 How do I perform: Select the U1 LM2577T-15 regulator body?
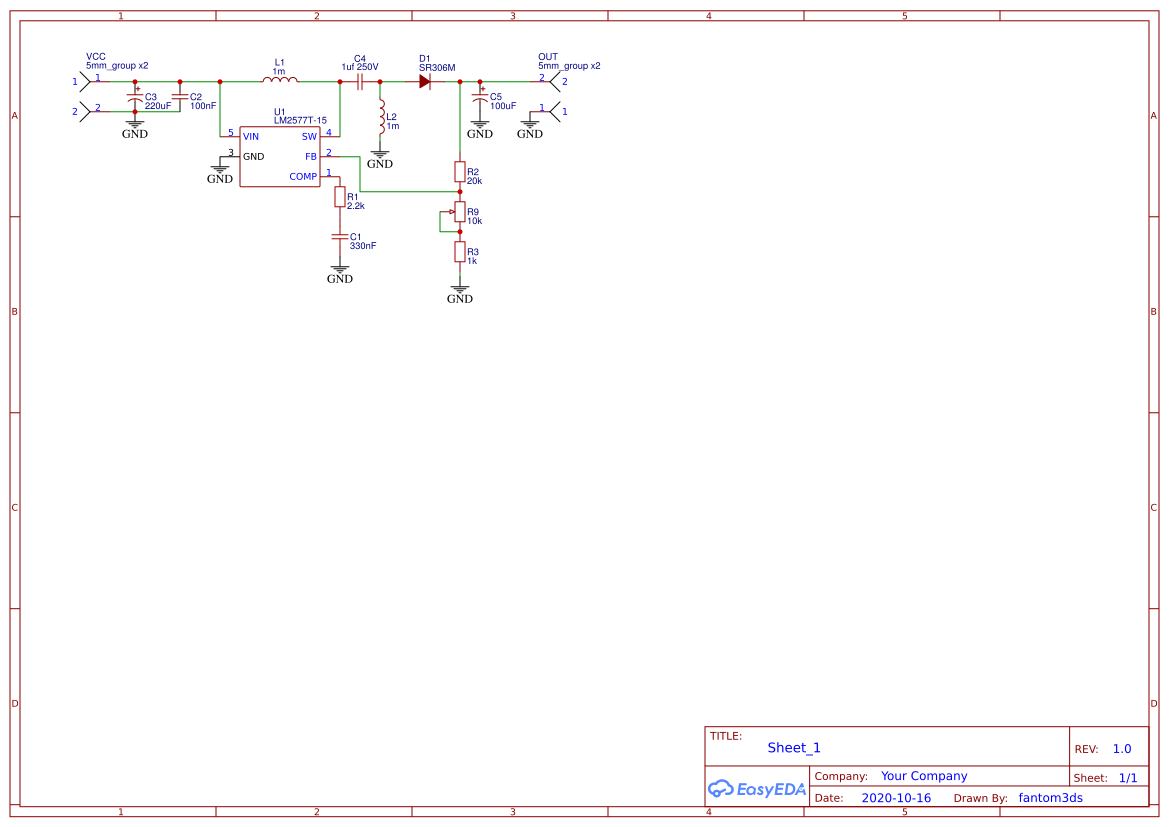click(x=279, y=156)
